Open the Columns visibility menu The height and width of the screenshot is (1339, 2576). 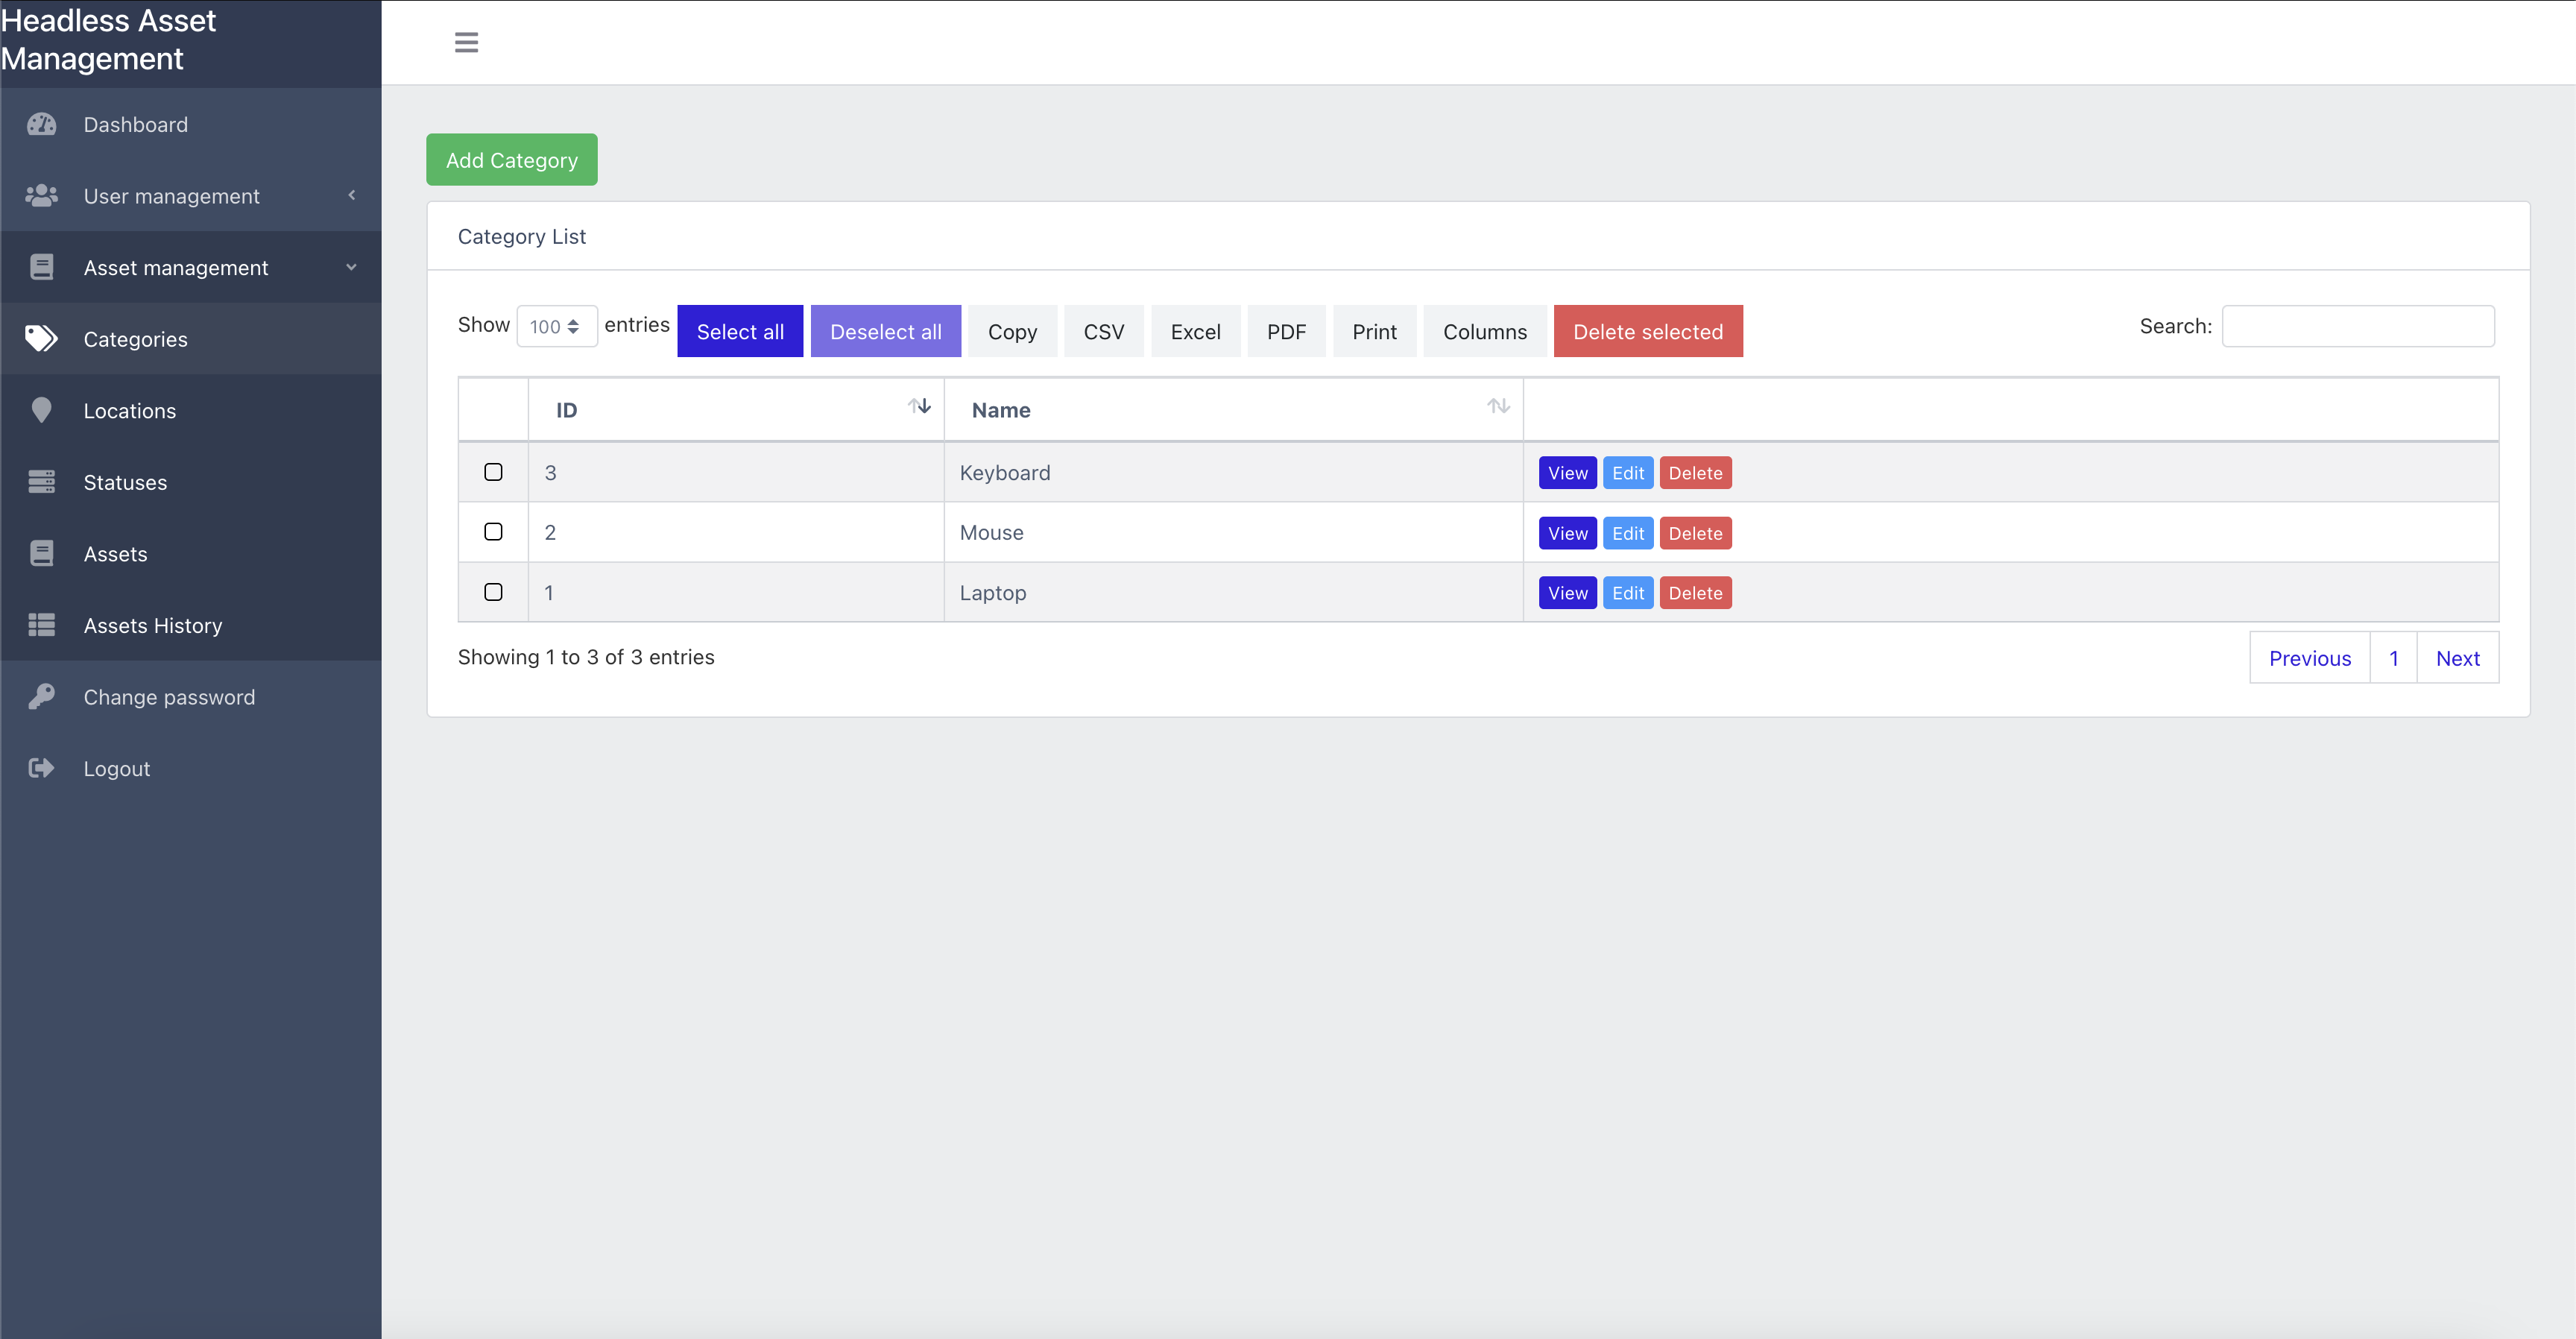coord(1484,331)
